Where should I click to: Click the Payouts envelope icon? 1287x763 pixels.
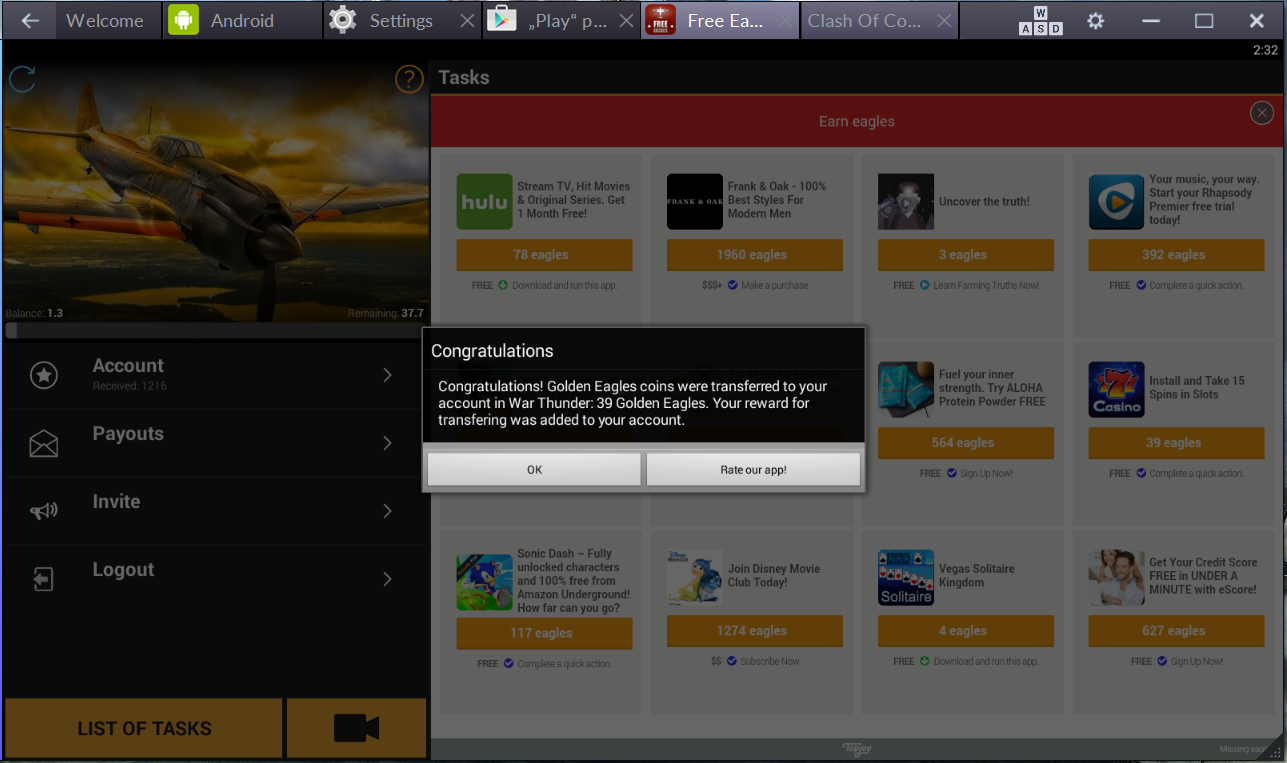[x=44, y=443]
